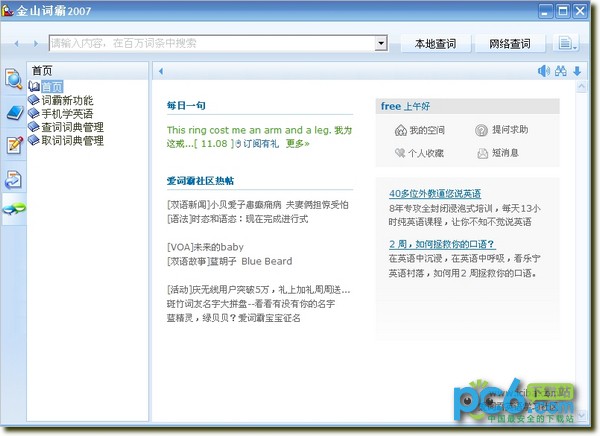Open the 蓝精灵,绿贝贝 post
The height and width of the screenshot is (436, 600).
233,318
